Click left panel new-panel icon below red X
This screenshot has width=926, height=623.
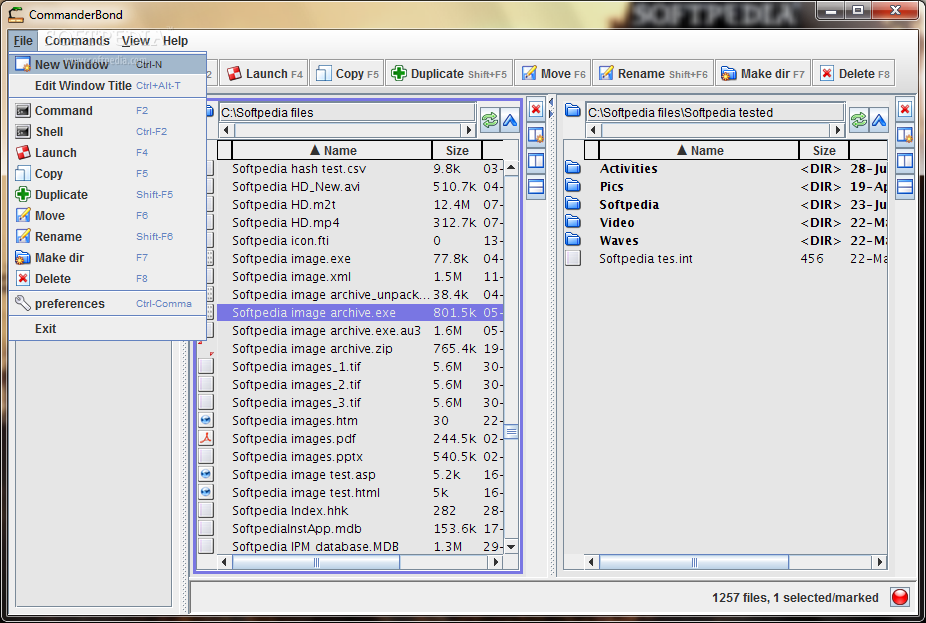(x=536, y=135)
